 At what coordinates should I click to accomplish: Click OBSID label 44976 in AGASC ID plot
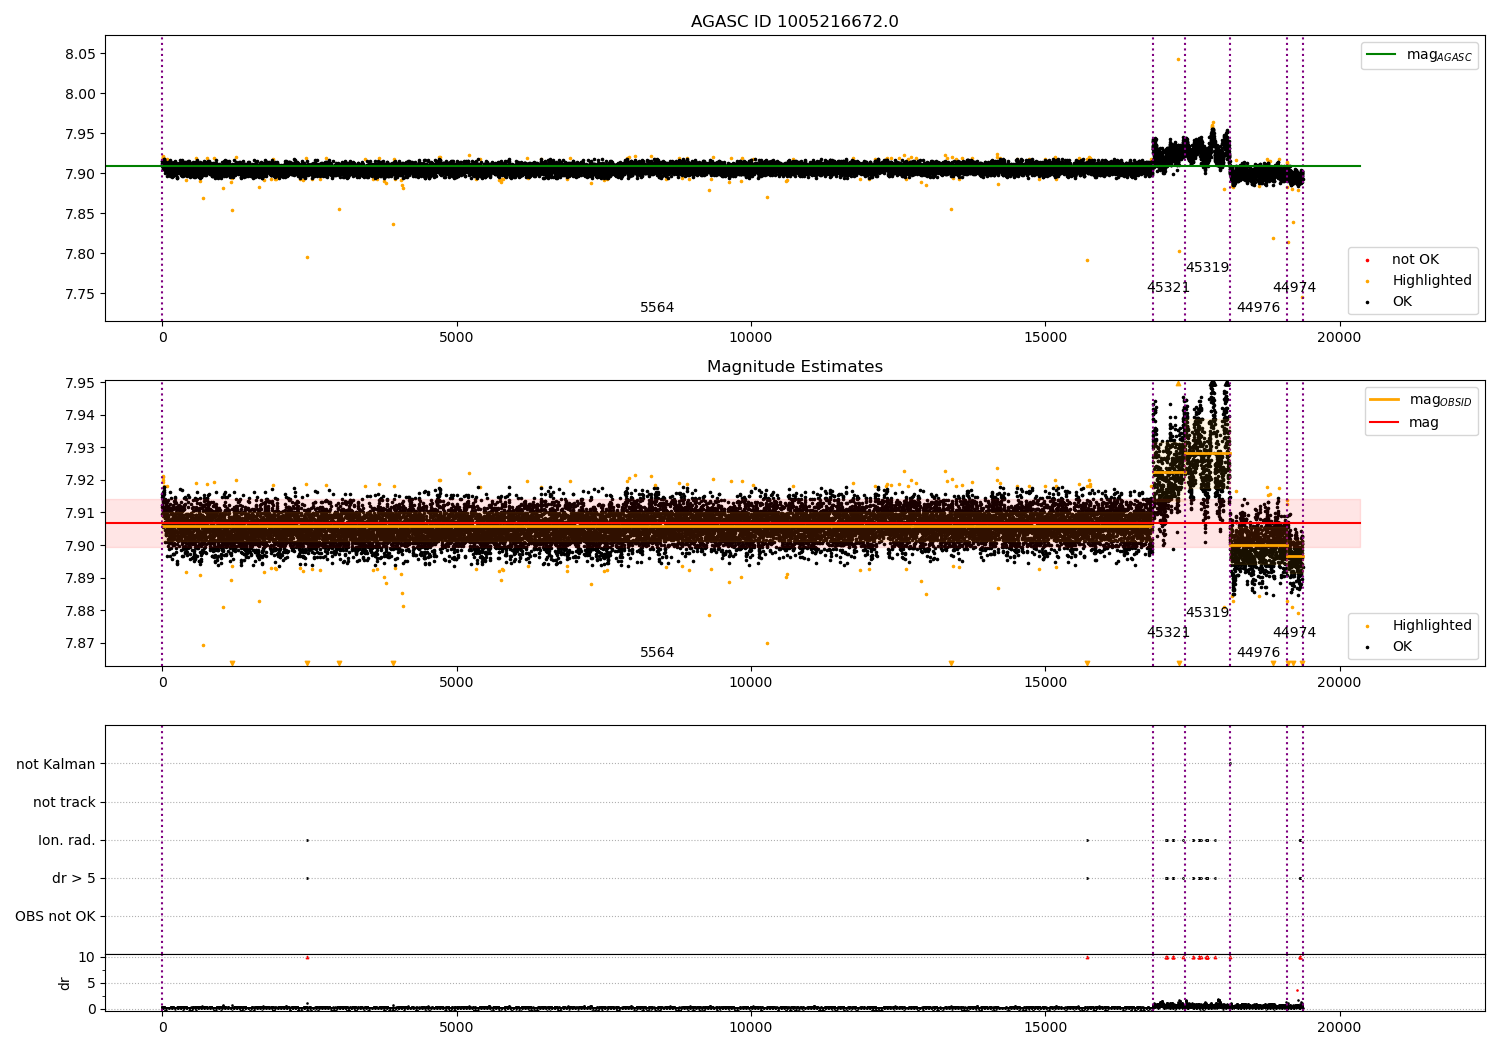click(1258, 308)
